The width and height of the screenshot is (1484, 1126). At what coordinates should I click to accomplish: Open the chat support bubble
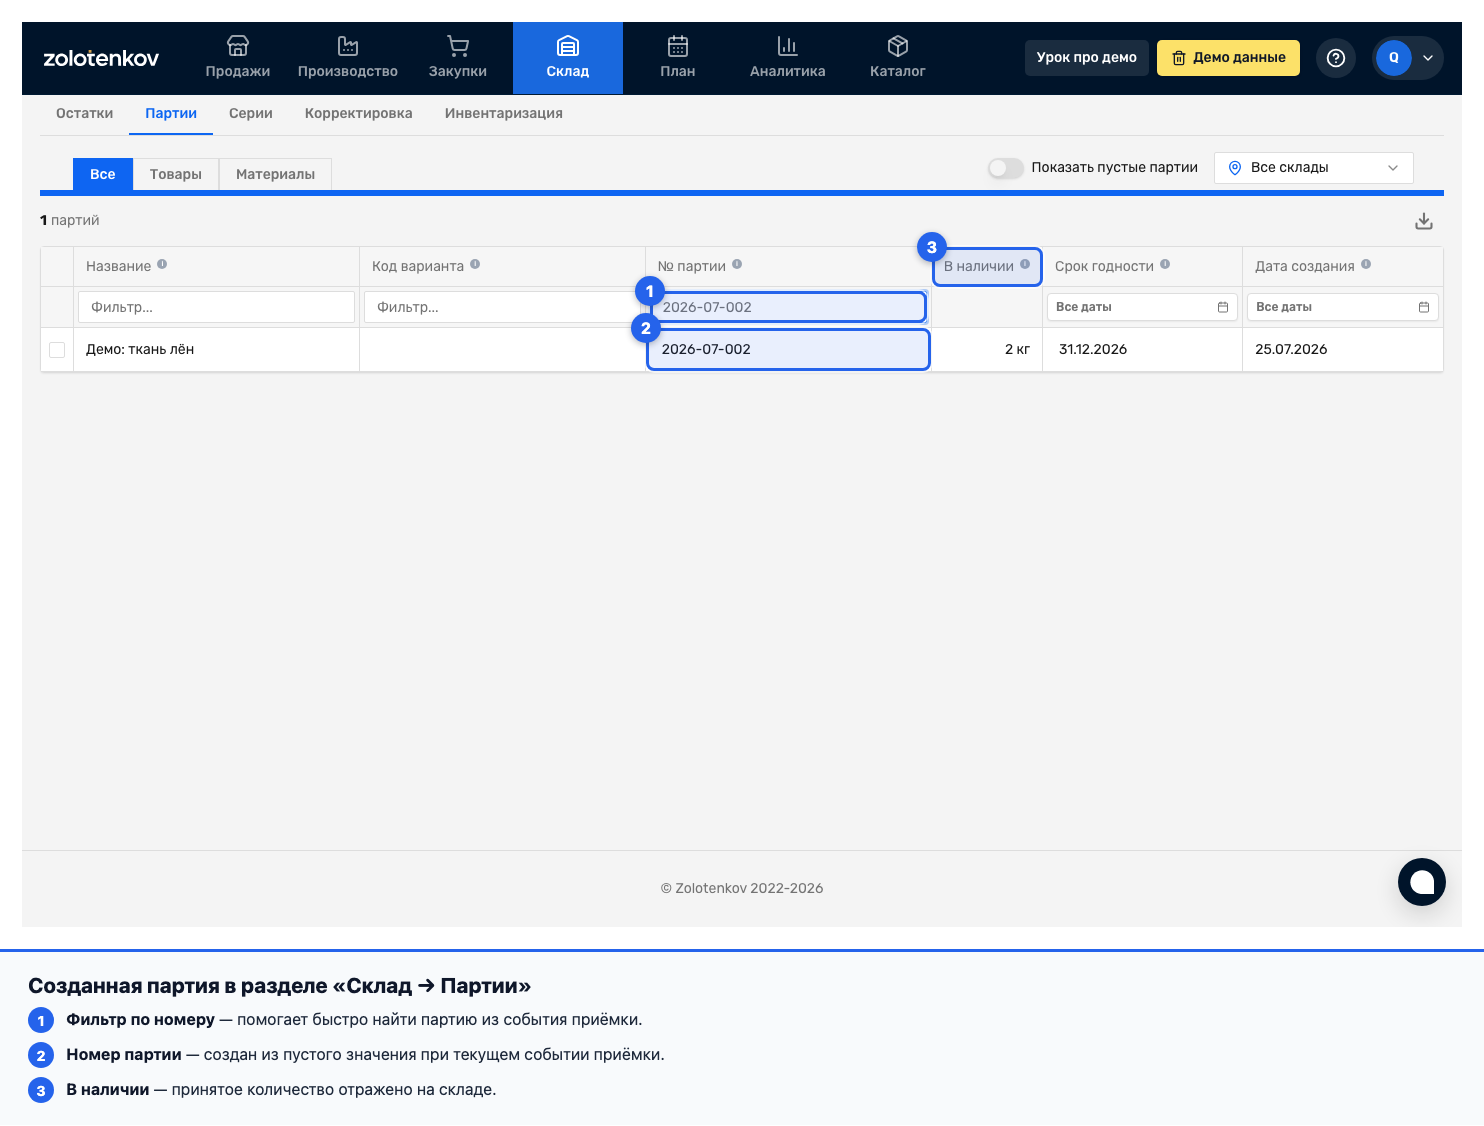pyautogui.click(x=1422, y=882)
